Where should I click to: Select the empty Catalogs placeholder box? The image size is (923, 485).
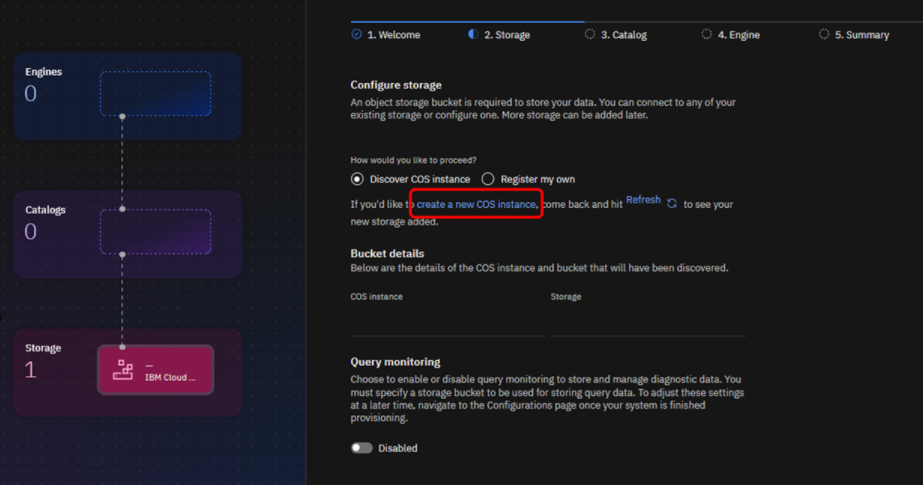[155, 232]
